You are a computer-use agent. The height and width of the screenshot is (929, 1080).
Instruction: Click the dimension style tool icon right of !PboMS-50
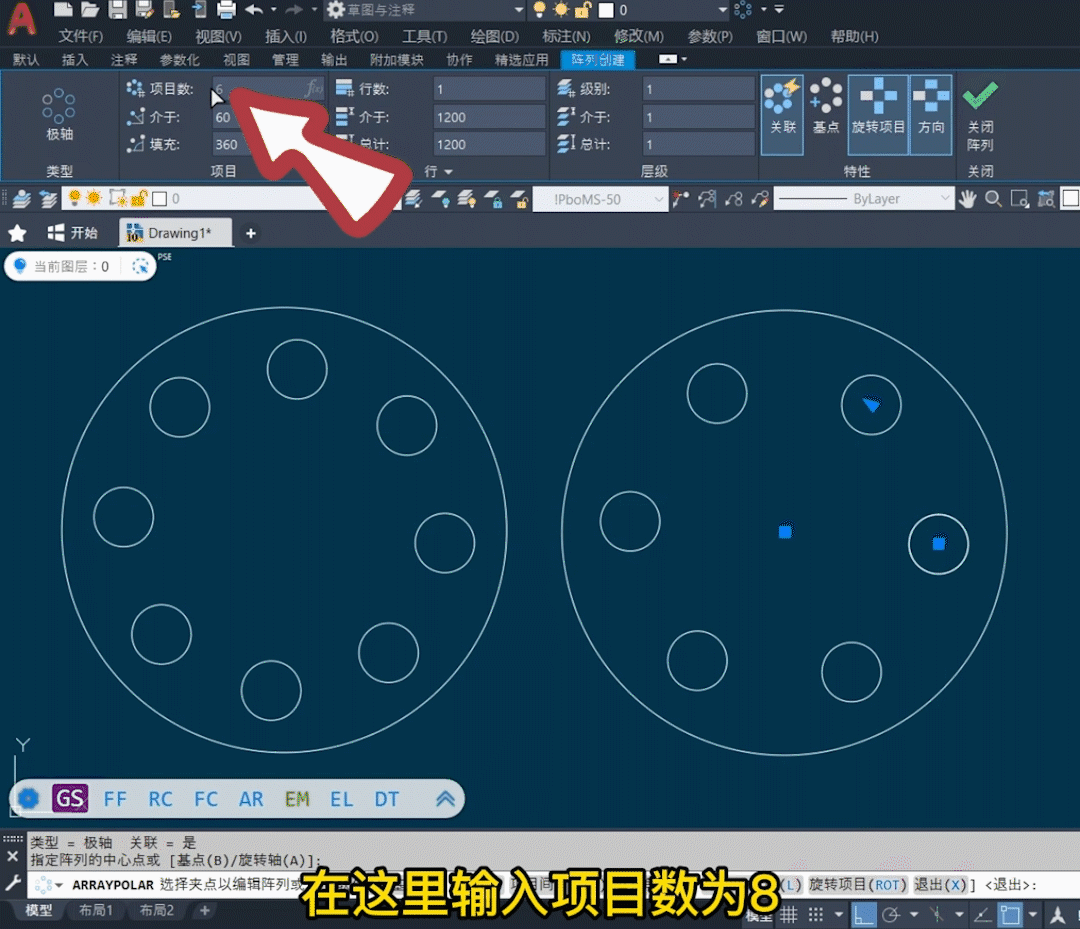pyautogui.click(x=681, y=199)
